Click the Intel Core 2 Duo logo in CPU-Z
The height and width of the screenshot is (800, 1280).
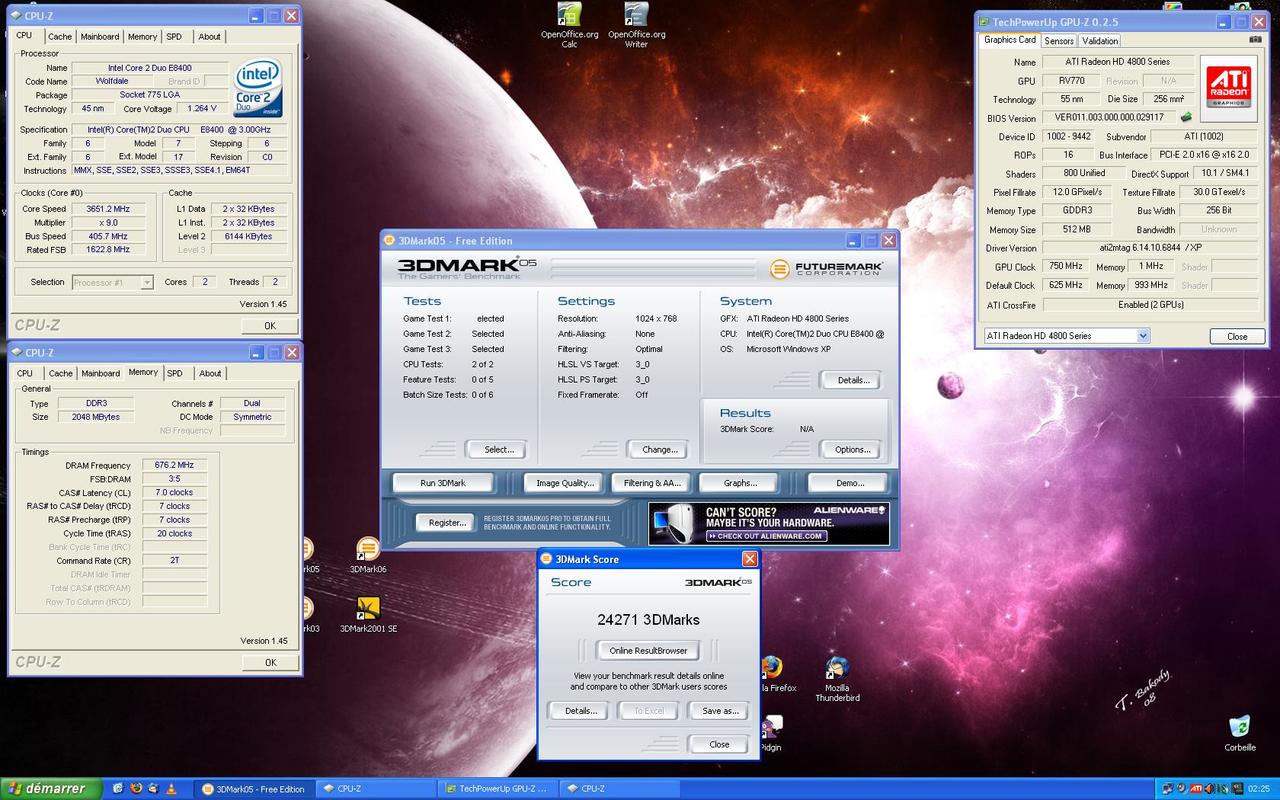pyautogui.click(x=256, y=89)
